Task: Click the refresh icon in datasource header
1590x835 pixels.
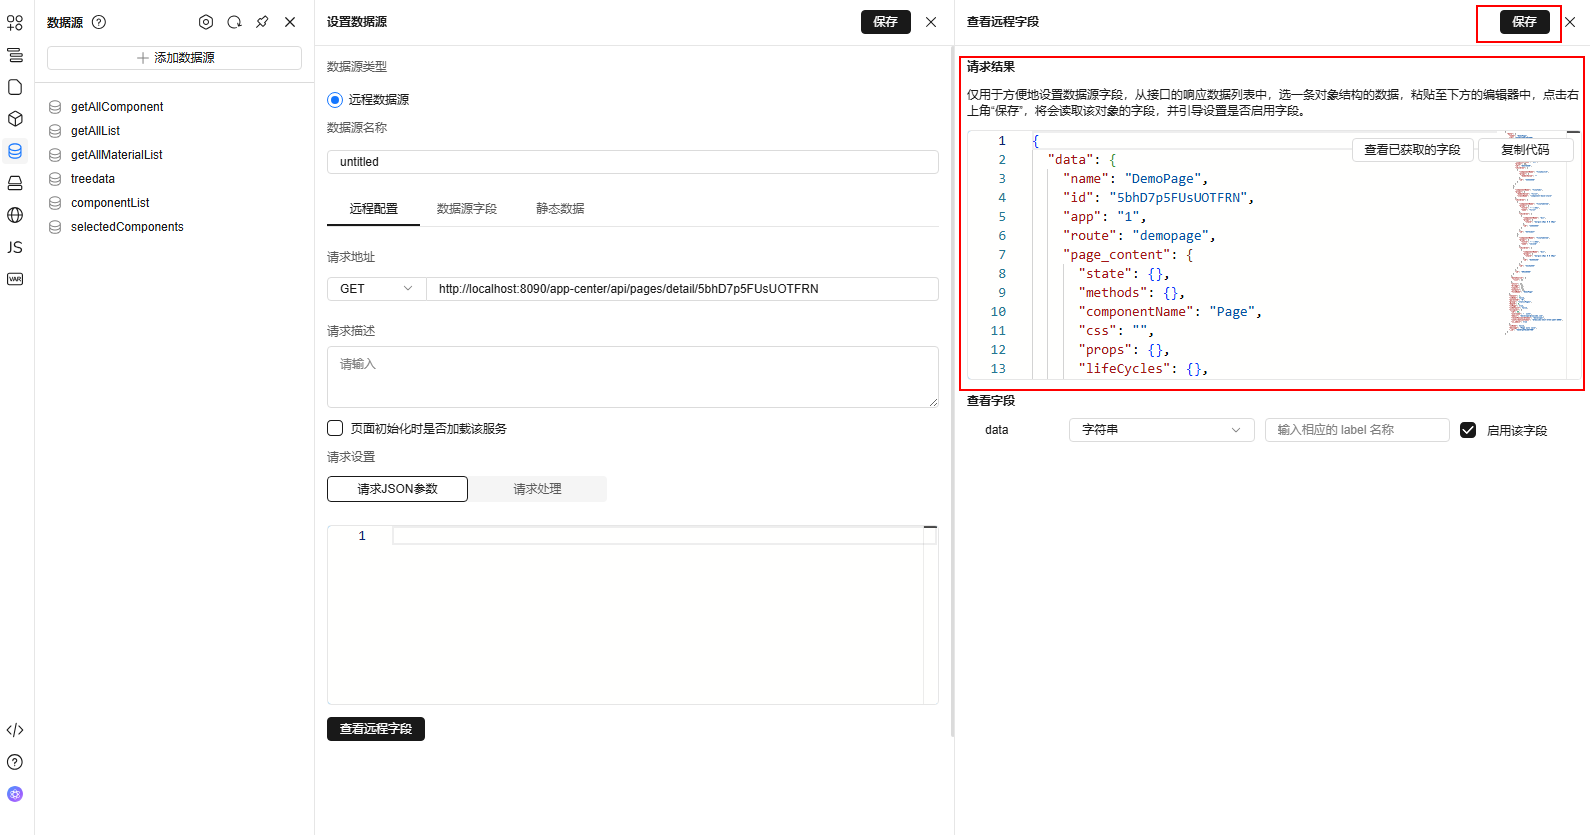Action: [234, 22]
